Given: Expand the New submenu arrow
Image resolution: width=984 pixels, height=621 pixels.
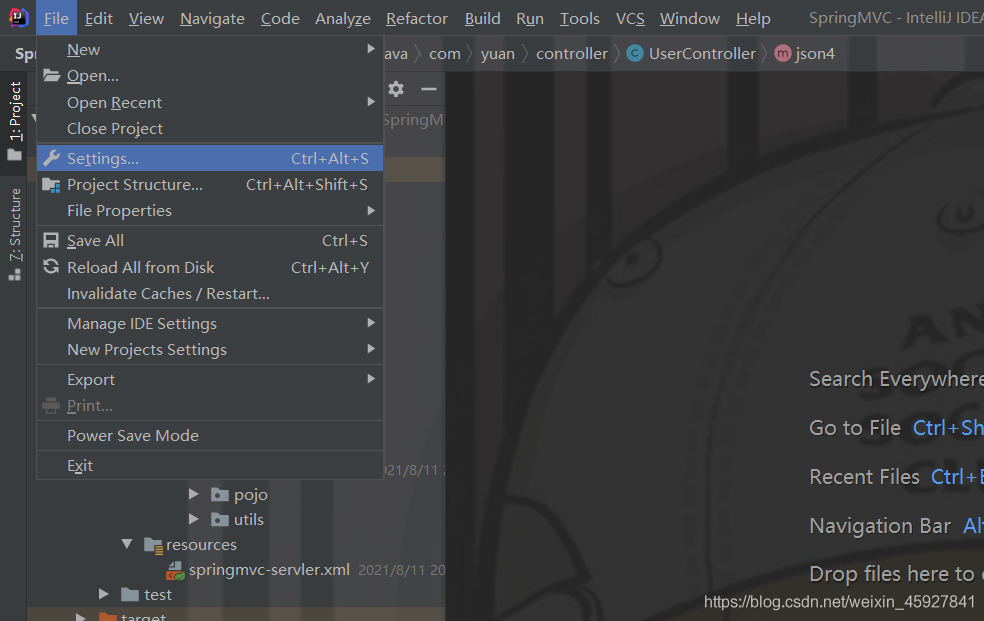Looking at the screenshot, I should [x=371, y=49].
